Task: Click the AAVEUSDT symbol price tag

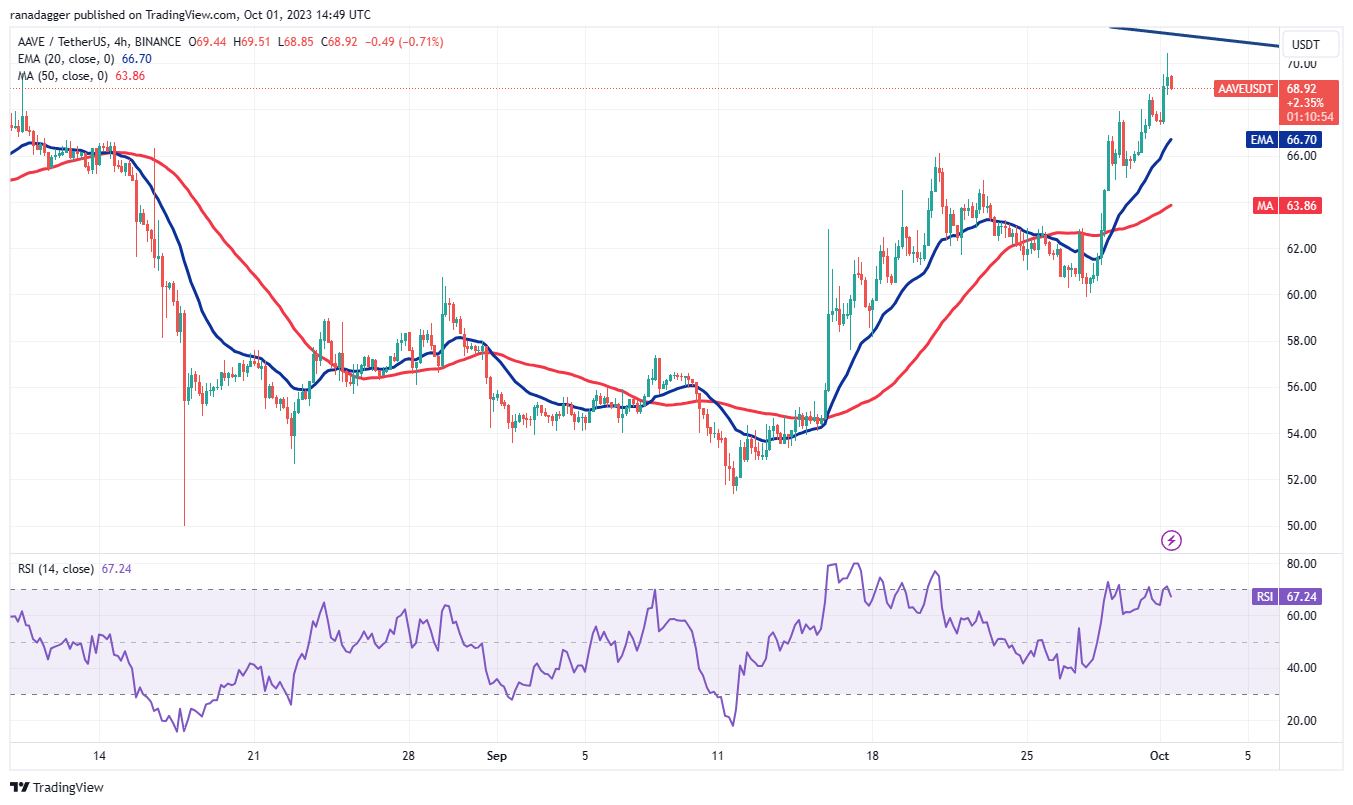Action: tap(1245, 89)
